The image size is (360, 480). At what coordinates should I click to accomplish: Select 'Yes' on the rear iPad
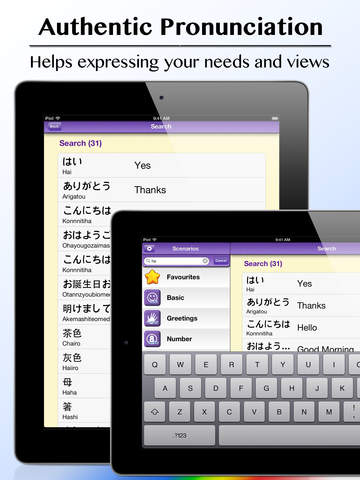162,166
